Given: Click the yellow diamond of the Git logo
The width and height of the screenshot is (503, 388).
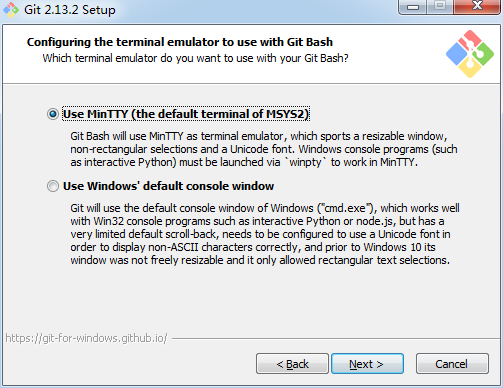Looking at the screenshot, I should coord(470,68).
